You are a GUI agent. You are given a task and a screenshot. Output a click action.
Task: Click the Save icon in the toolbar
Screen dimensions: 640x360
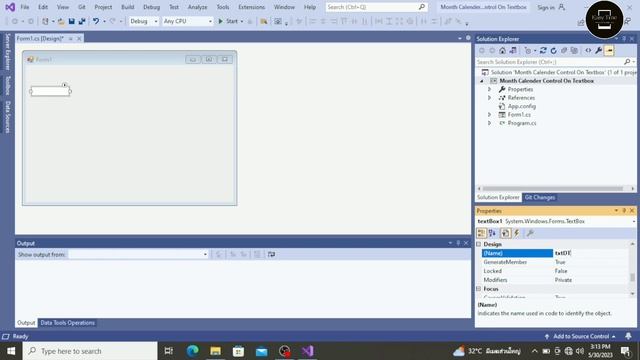71,21
